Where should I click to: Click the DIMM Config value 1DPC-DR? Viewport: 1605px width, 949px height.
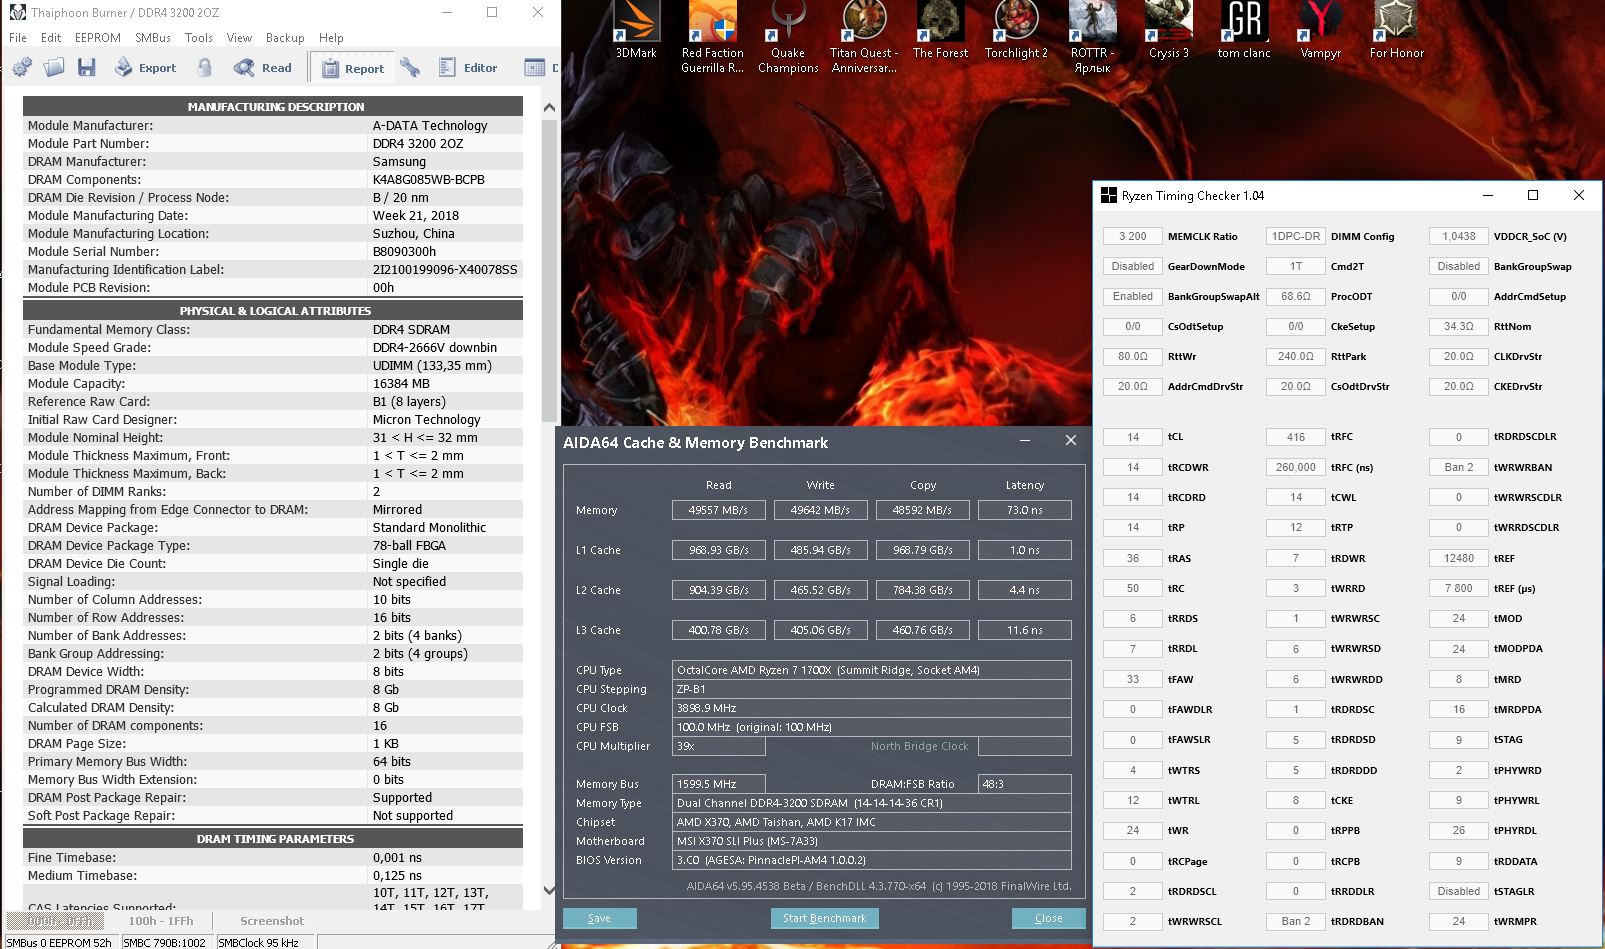tap(1296, 236)
